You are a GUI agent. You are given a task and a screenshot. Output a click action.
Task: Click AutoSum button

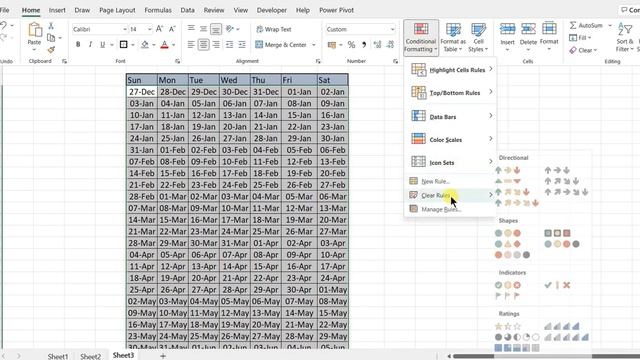[x=586, y=25]
